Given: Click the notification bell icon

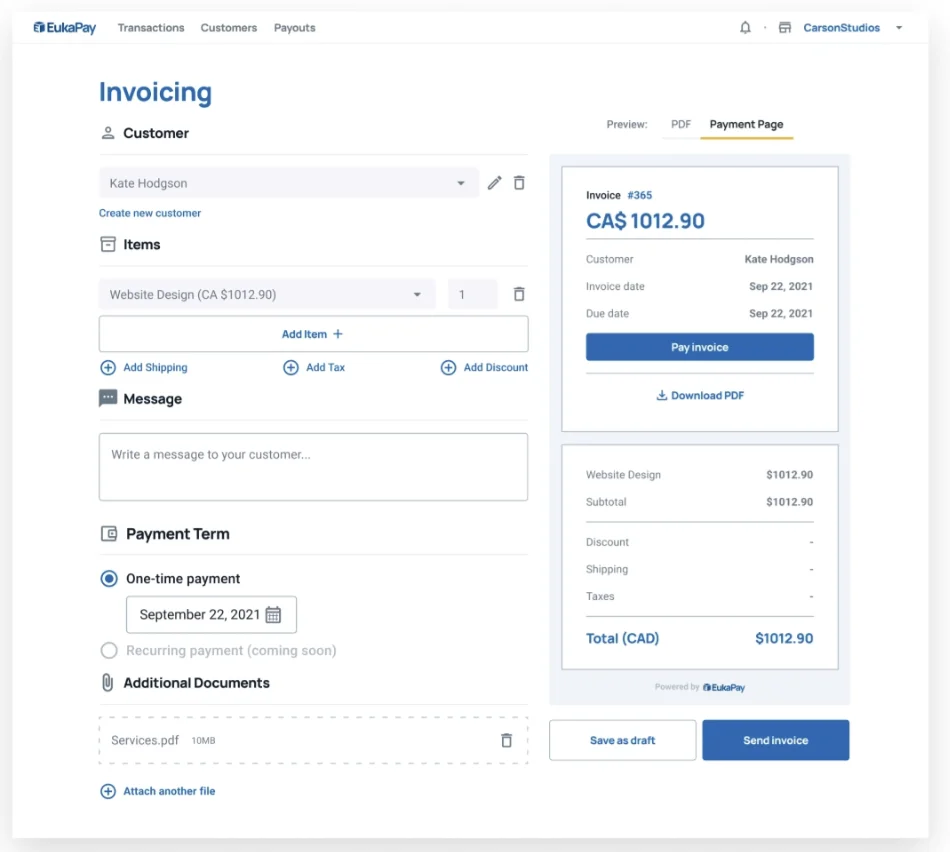Looking at the screenshot, I should click(745, 27).
